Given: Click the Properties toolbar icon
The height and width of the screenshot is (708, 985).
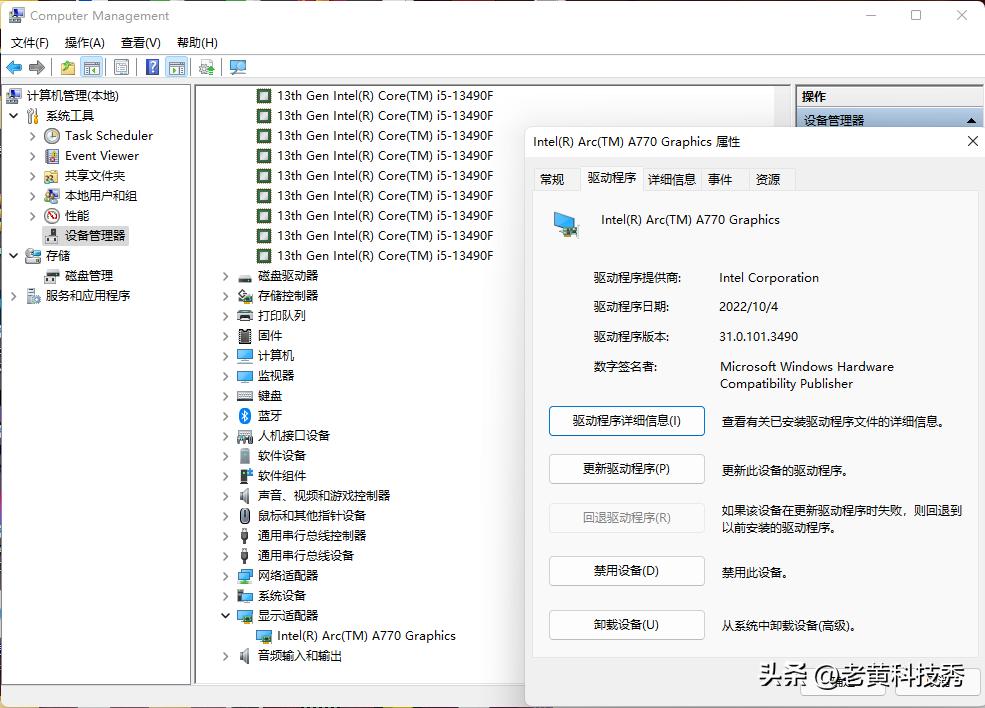Looking at the screenshot, I should [121, 68].
